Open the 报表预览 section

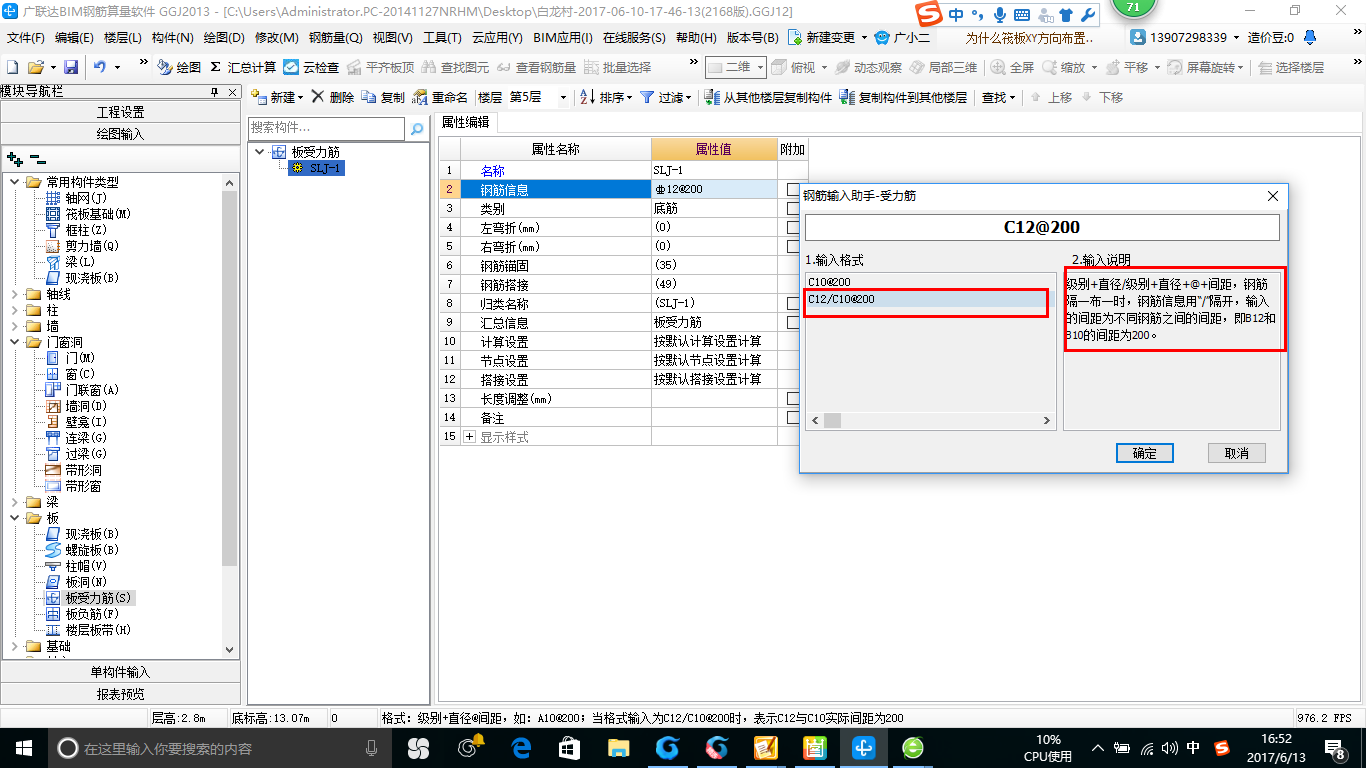click(120, 693)
